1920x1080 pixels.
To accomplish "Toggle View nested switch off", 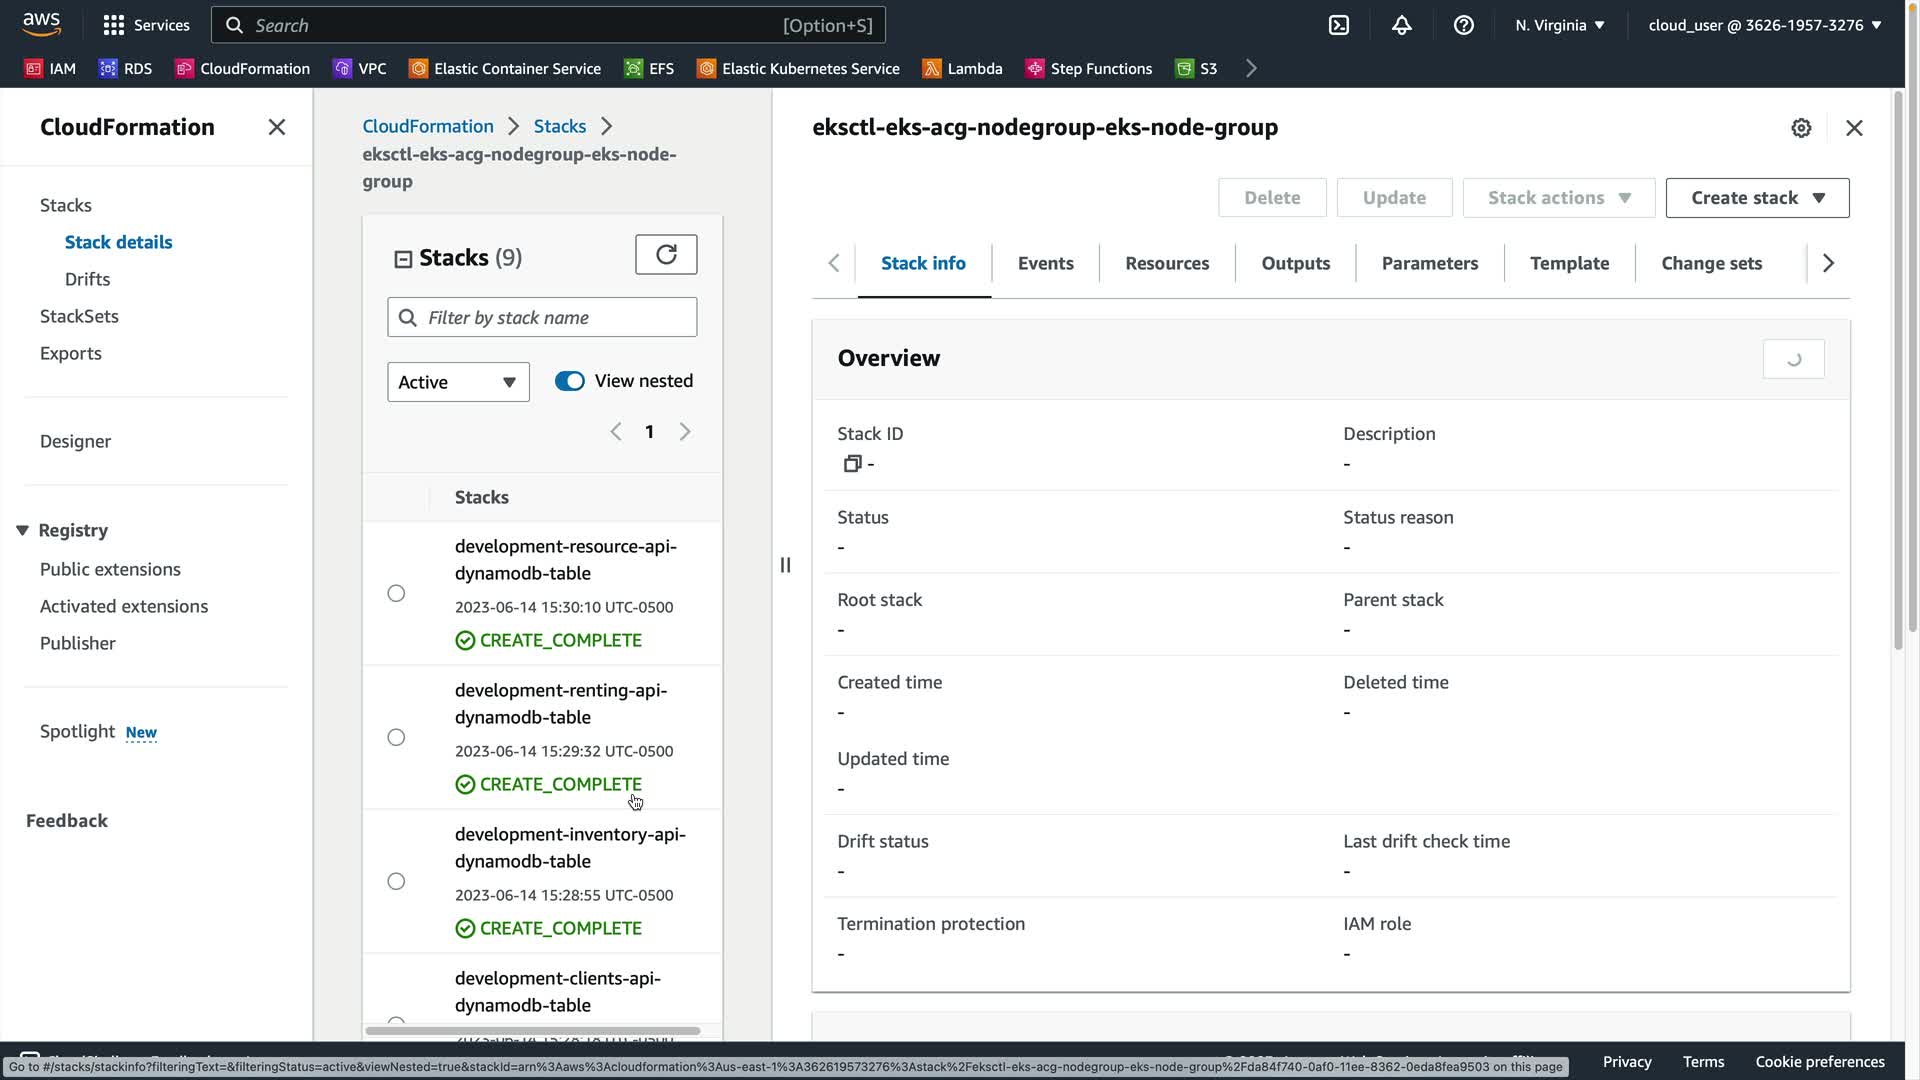I will pyautogui.click(x=570, y=381).
